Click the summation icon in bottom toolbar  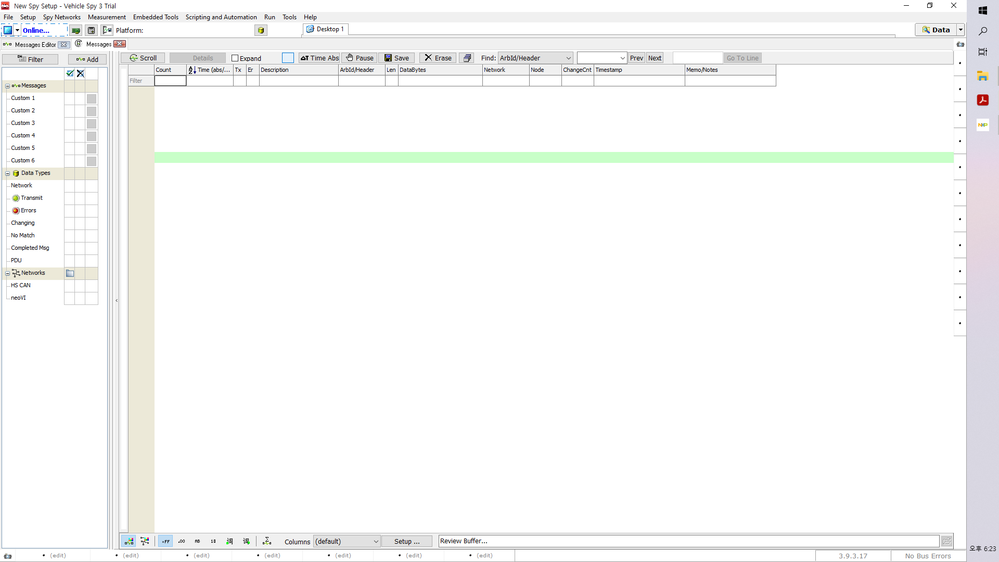[x=267, y=541]
